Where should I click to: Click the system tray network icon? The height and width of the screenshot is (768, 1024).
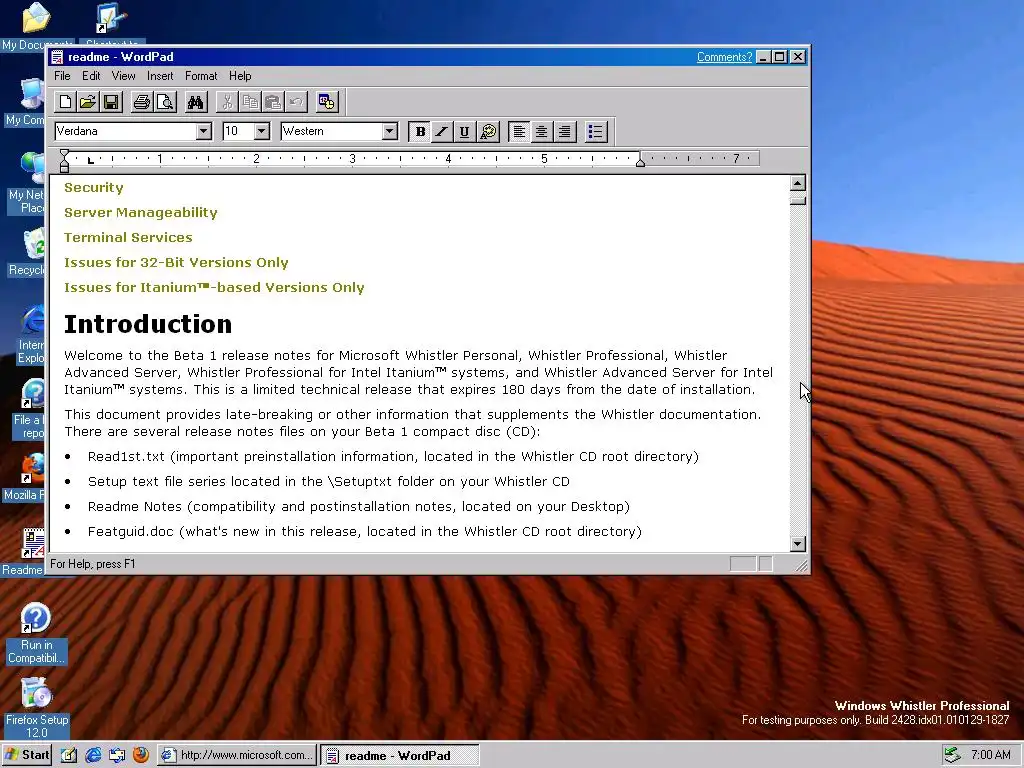[953, 755]
